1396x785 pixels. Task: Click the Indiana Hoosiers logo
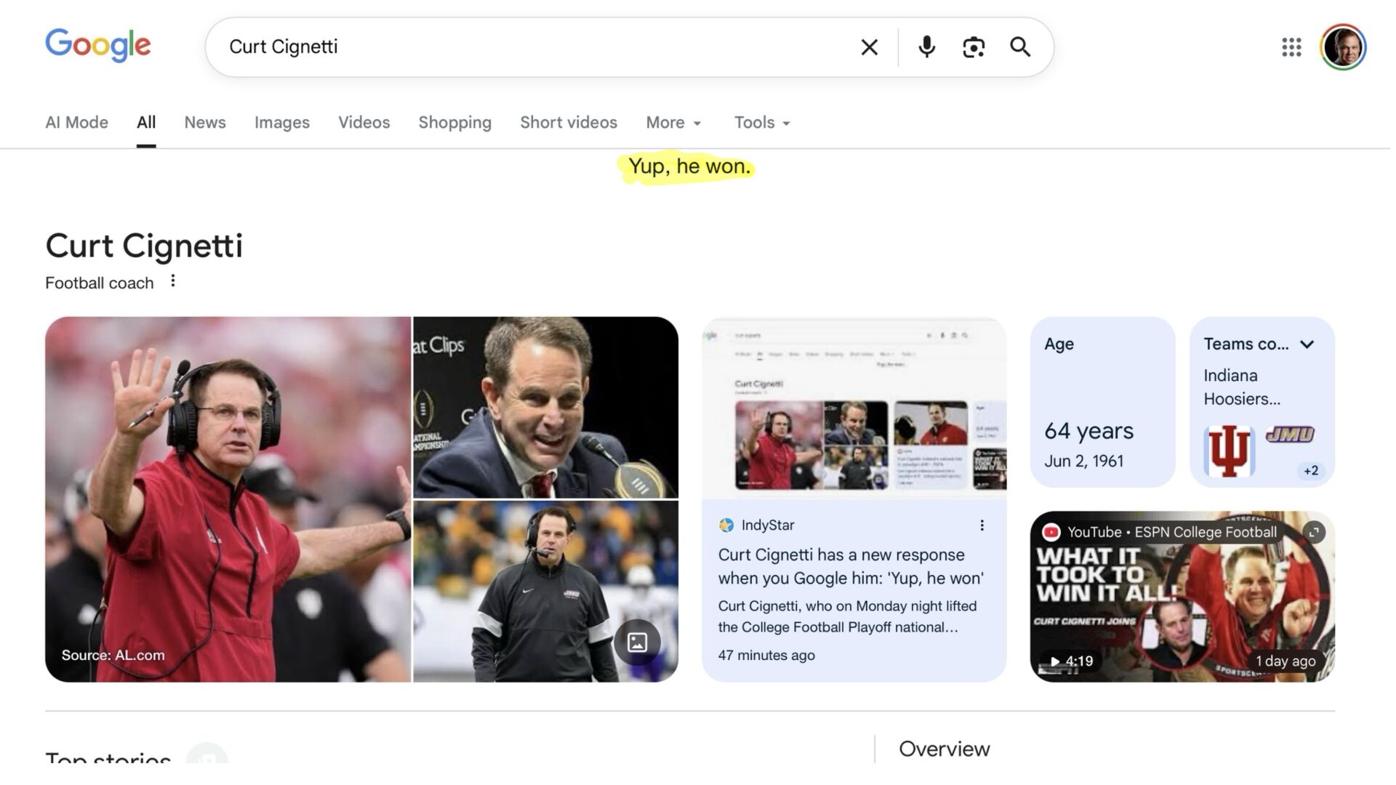(1229, 451)
